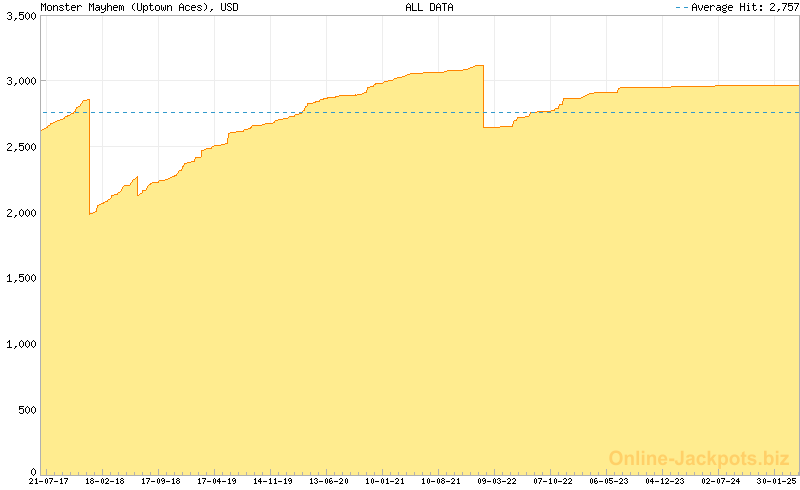800x490 pixels.
Task: Click the 1,000 y-axis value
Action: click(x=19, y=344)
